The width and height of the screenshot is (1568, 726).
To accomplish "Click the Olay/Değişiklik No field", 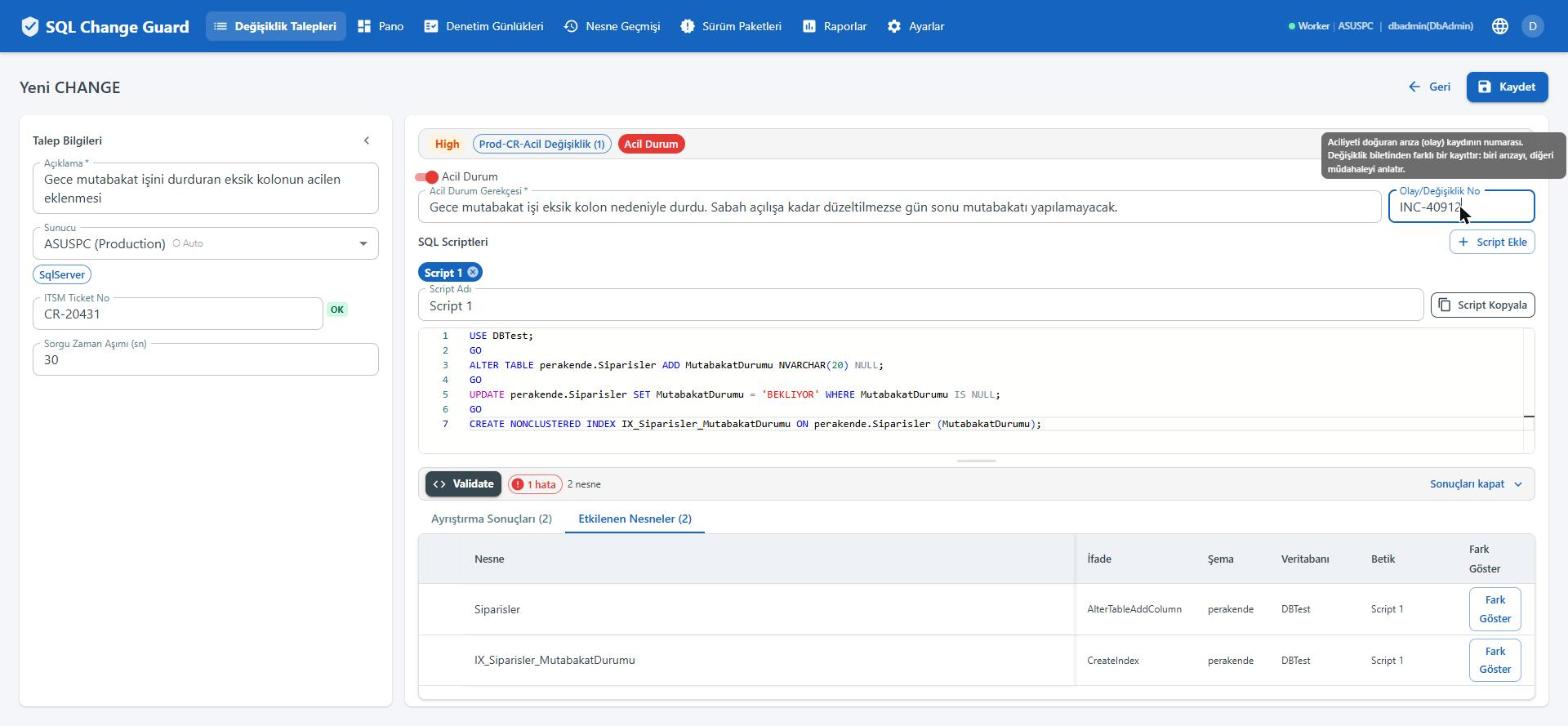I will [1461, 207].
